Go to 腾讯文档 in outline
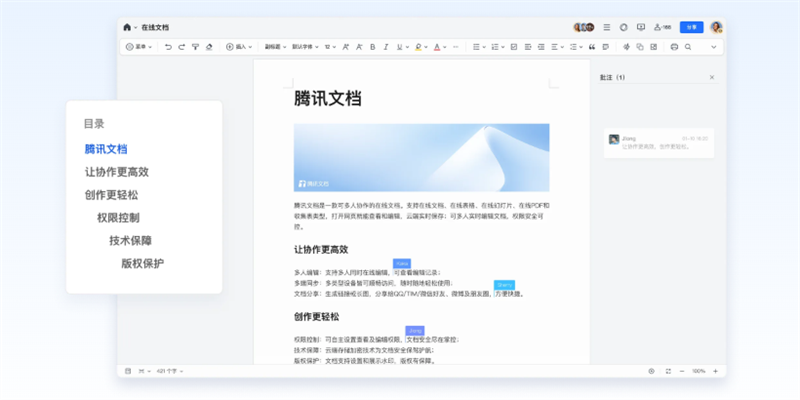800x400 pixels. (106, 149)
